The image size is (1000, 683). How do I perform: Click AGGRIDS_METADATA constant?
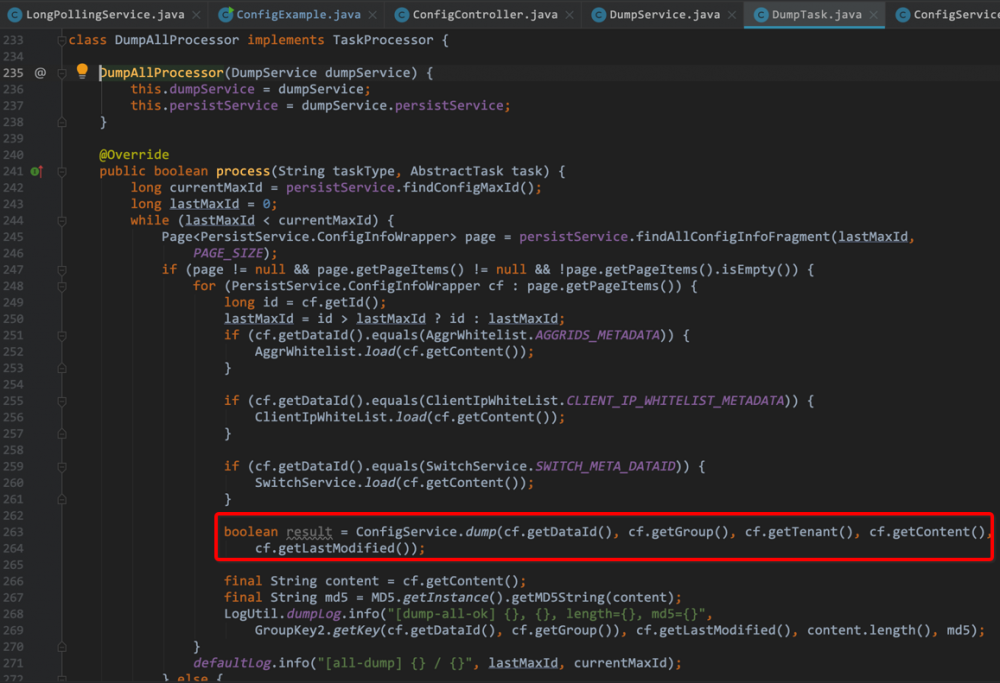(598, 335)
